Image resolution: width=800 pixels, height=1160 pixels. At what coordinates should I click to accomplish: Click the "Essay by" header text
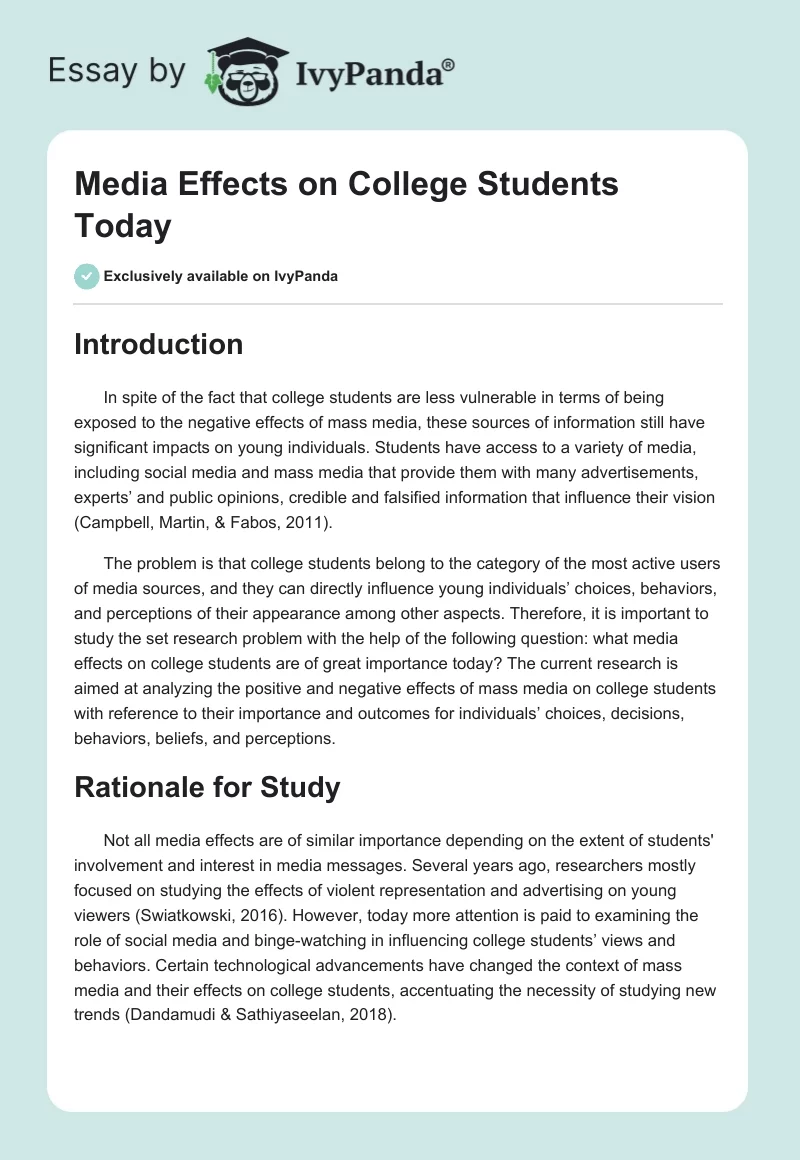(117, 71)
